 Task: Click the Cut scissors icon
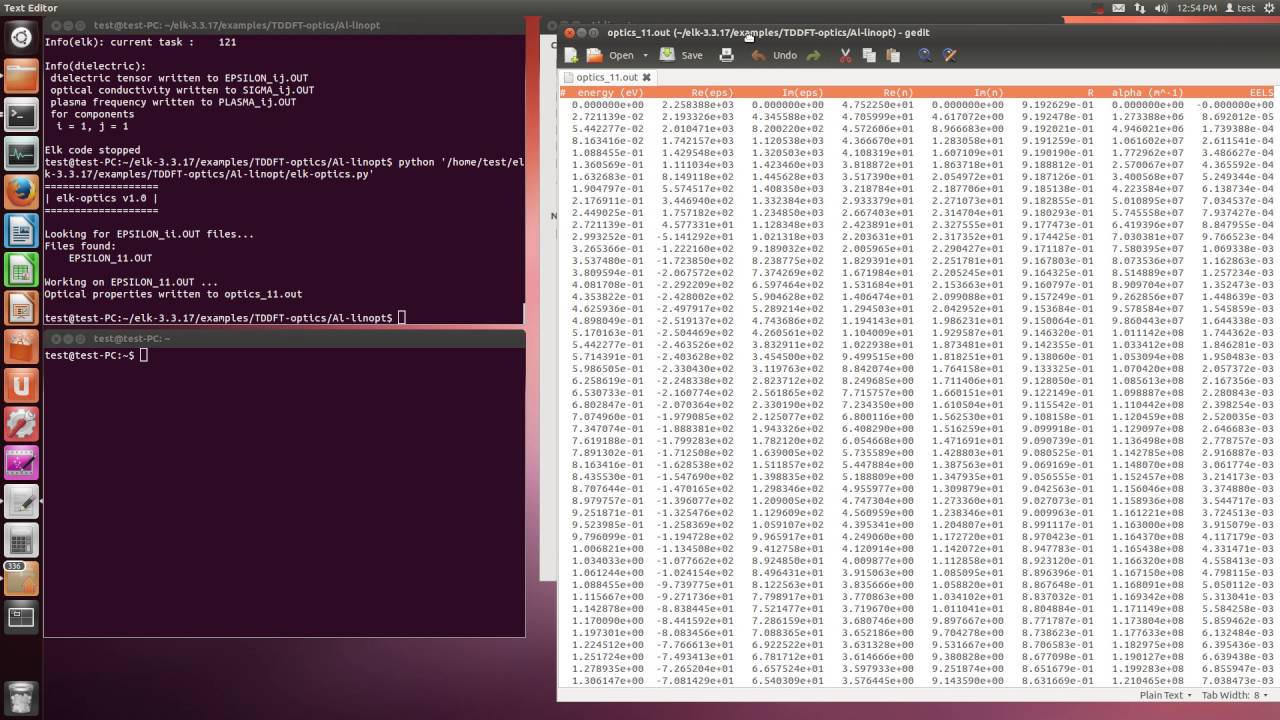tap(845, 55)
